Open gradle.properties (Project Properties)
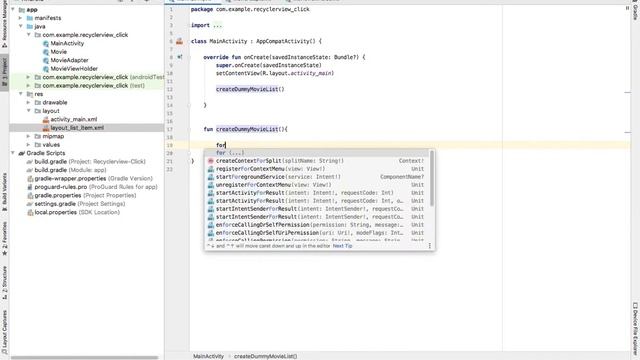Image resolution: width=640 pixels, height=360 pixels. pos(85,196)
